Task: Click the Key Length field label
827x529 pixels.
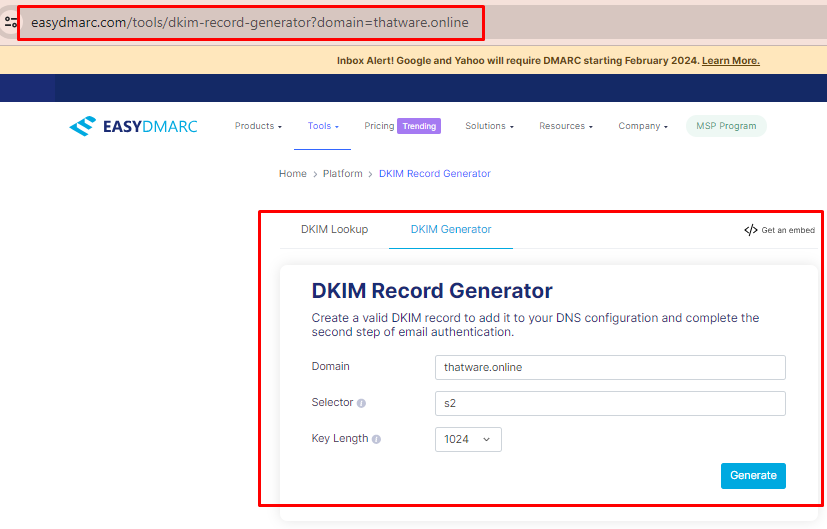Action: (340, 438)
